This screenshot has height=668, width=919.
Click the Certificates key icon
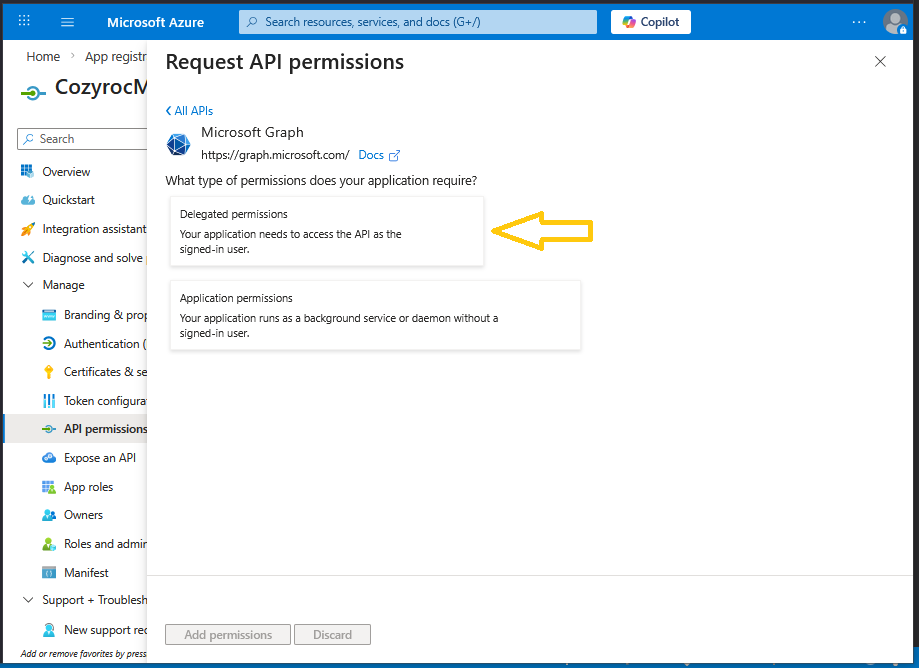pos(49,372)
